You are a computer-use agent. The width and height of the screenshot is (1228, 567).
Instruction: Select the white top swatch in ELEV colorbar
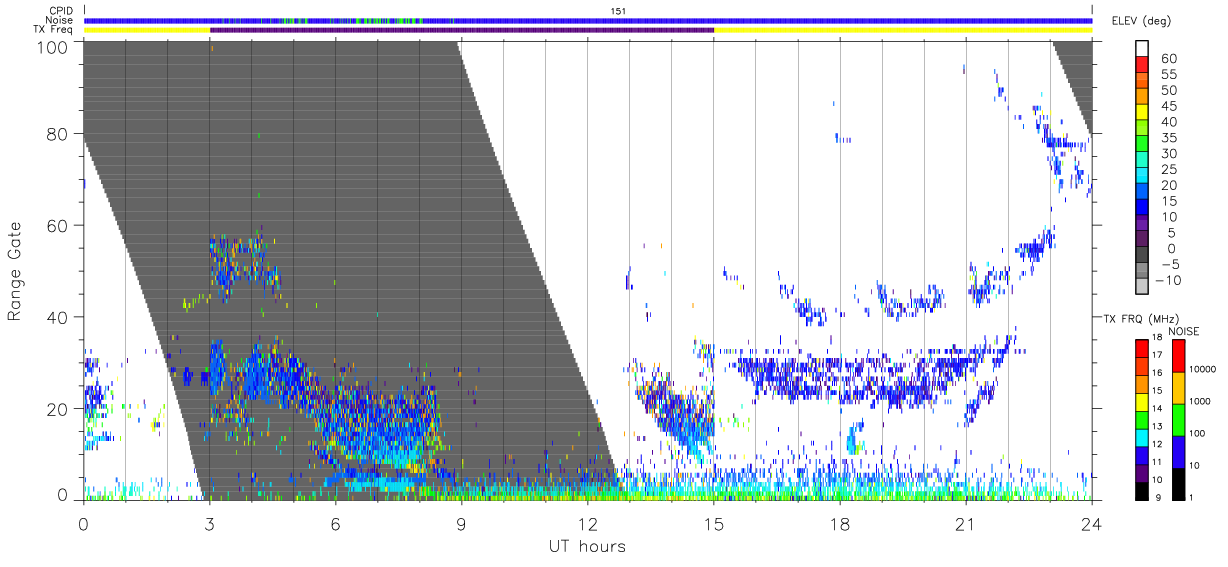point(1143,48)
